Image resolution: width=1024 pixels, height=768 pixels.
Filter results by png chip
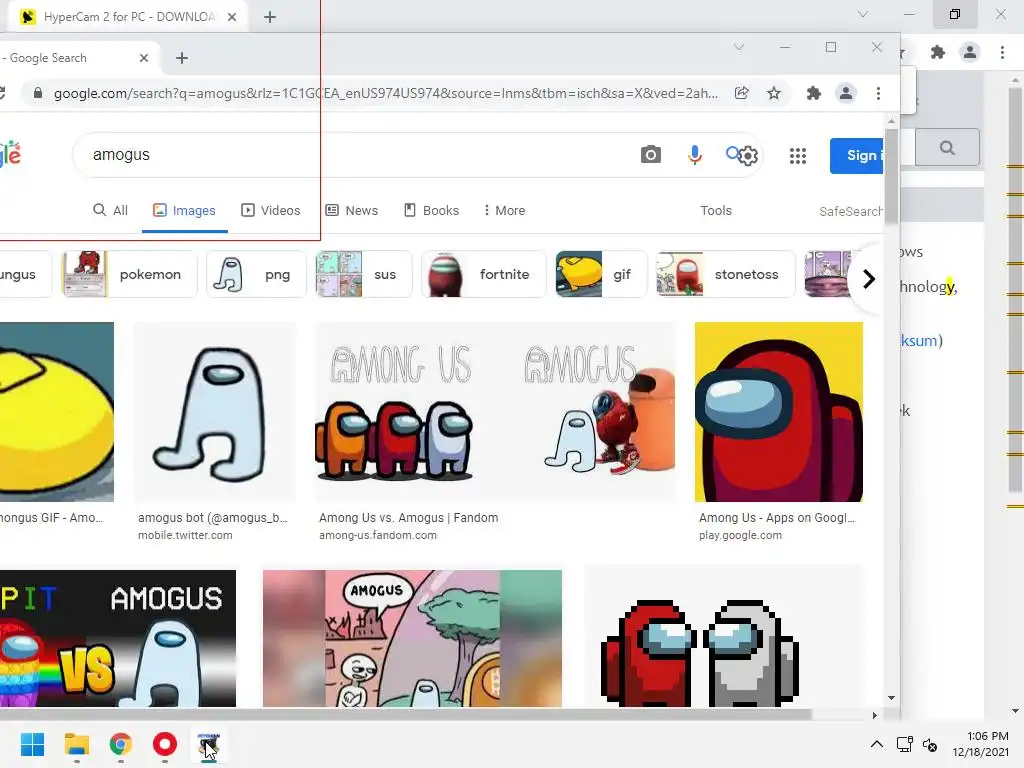click(x=256, y=274)
